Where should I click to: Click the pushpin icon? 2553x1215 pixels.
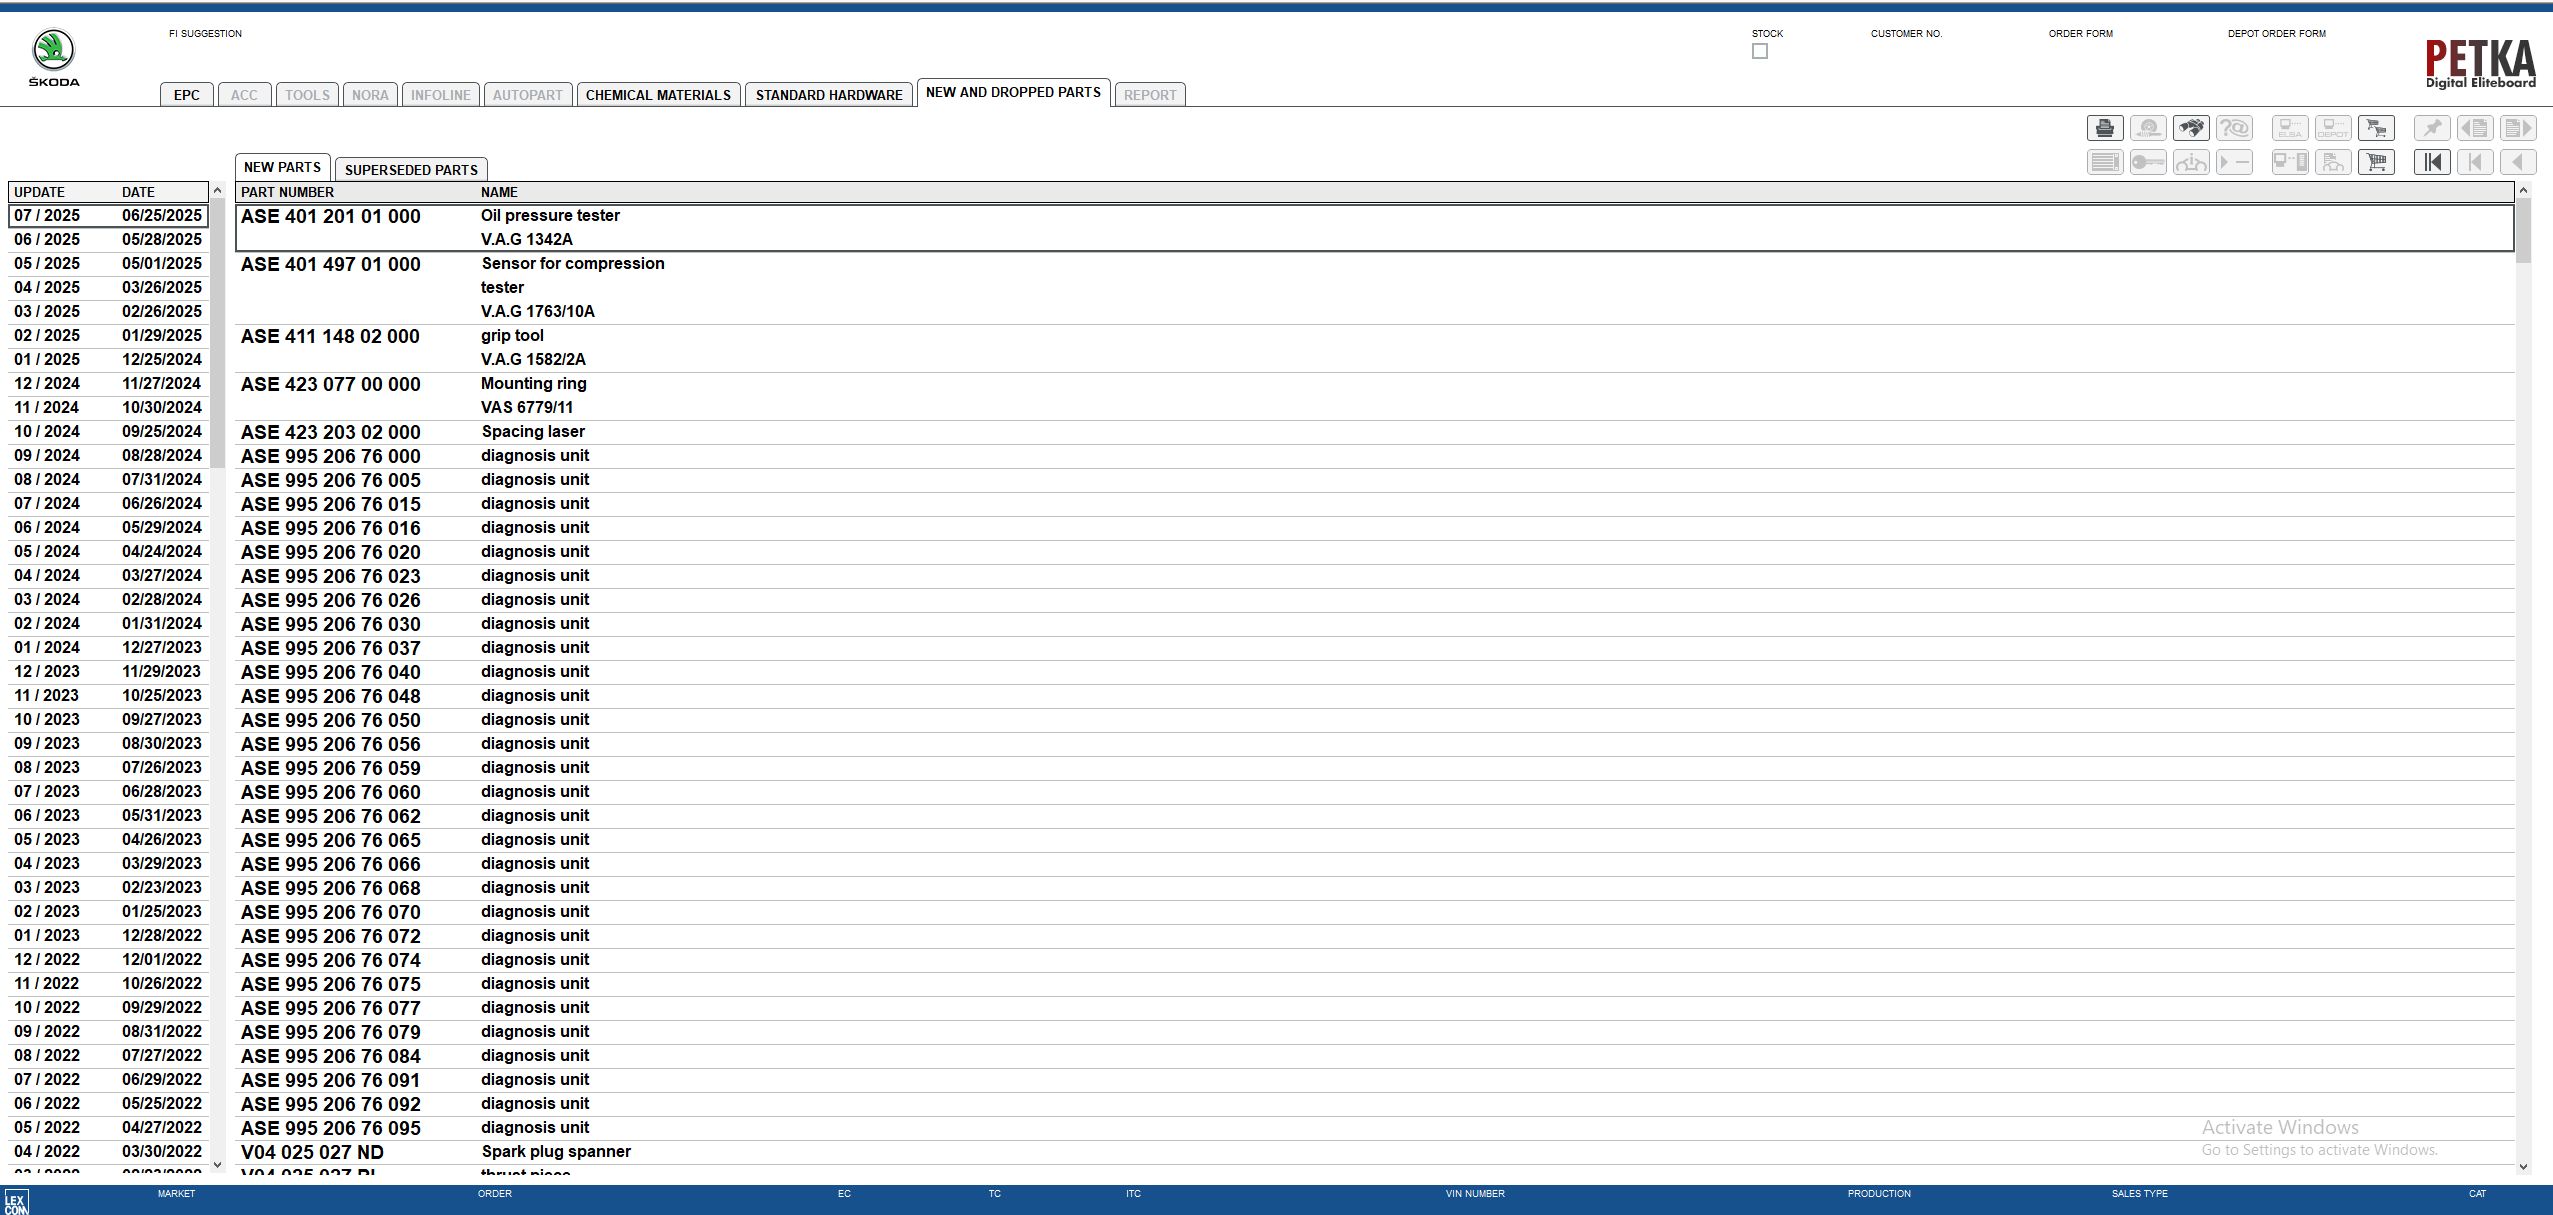[x=2432, y=128]
